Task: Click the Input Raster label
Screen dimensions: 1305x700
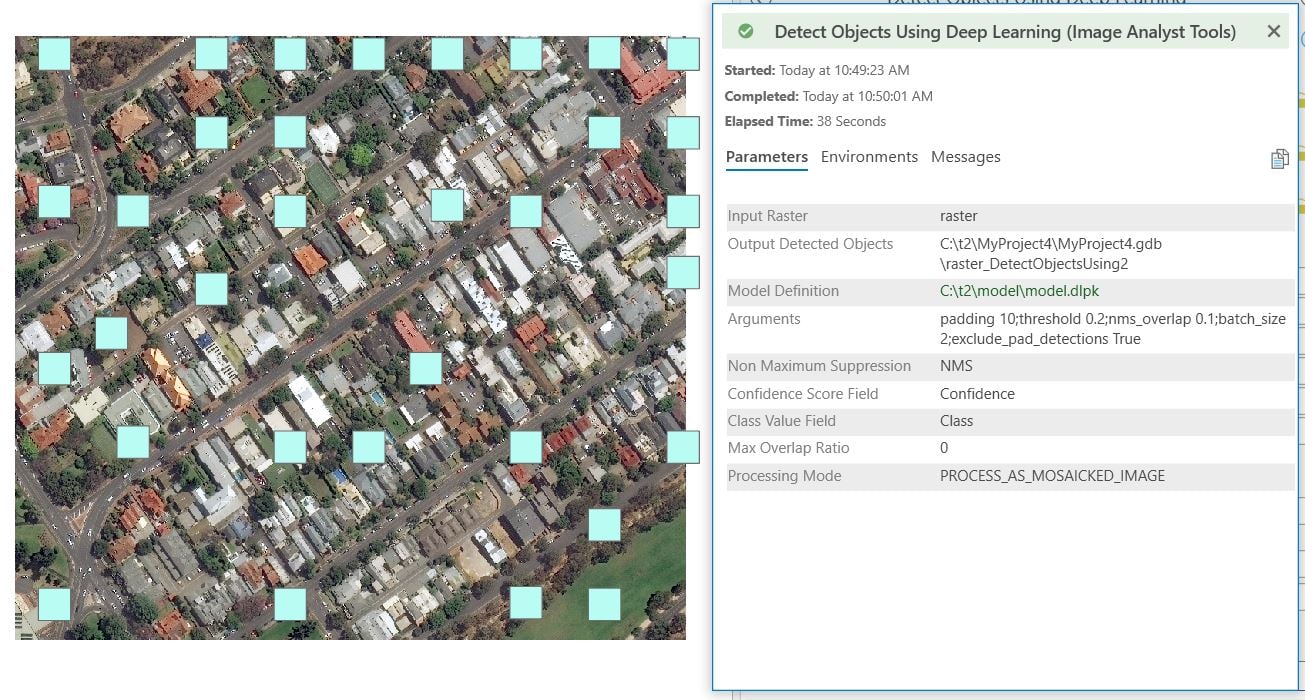Action: click(x=768, y=216)
